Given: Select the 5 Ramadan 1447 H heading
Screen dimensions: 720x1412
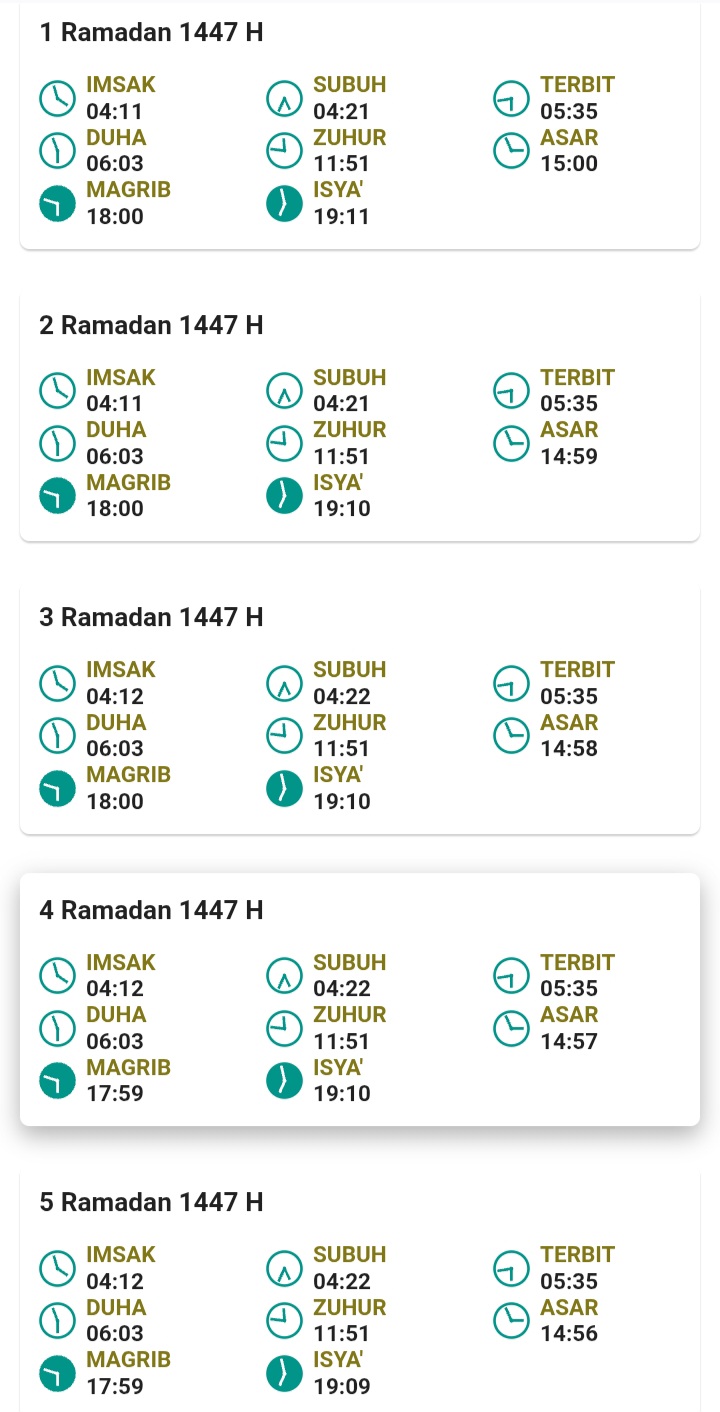Looking at the screenshot, I should [x=151, y=1202].
